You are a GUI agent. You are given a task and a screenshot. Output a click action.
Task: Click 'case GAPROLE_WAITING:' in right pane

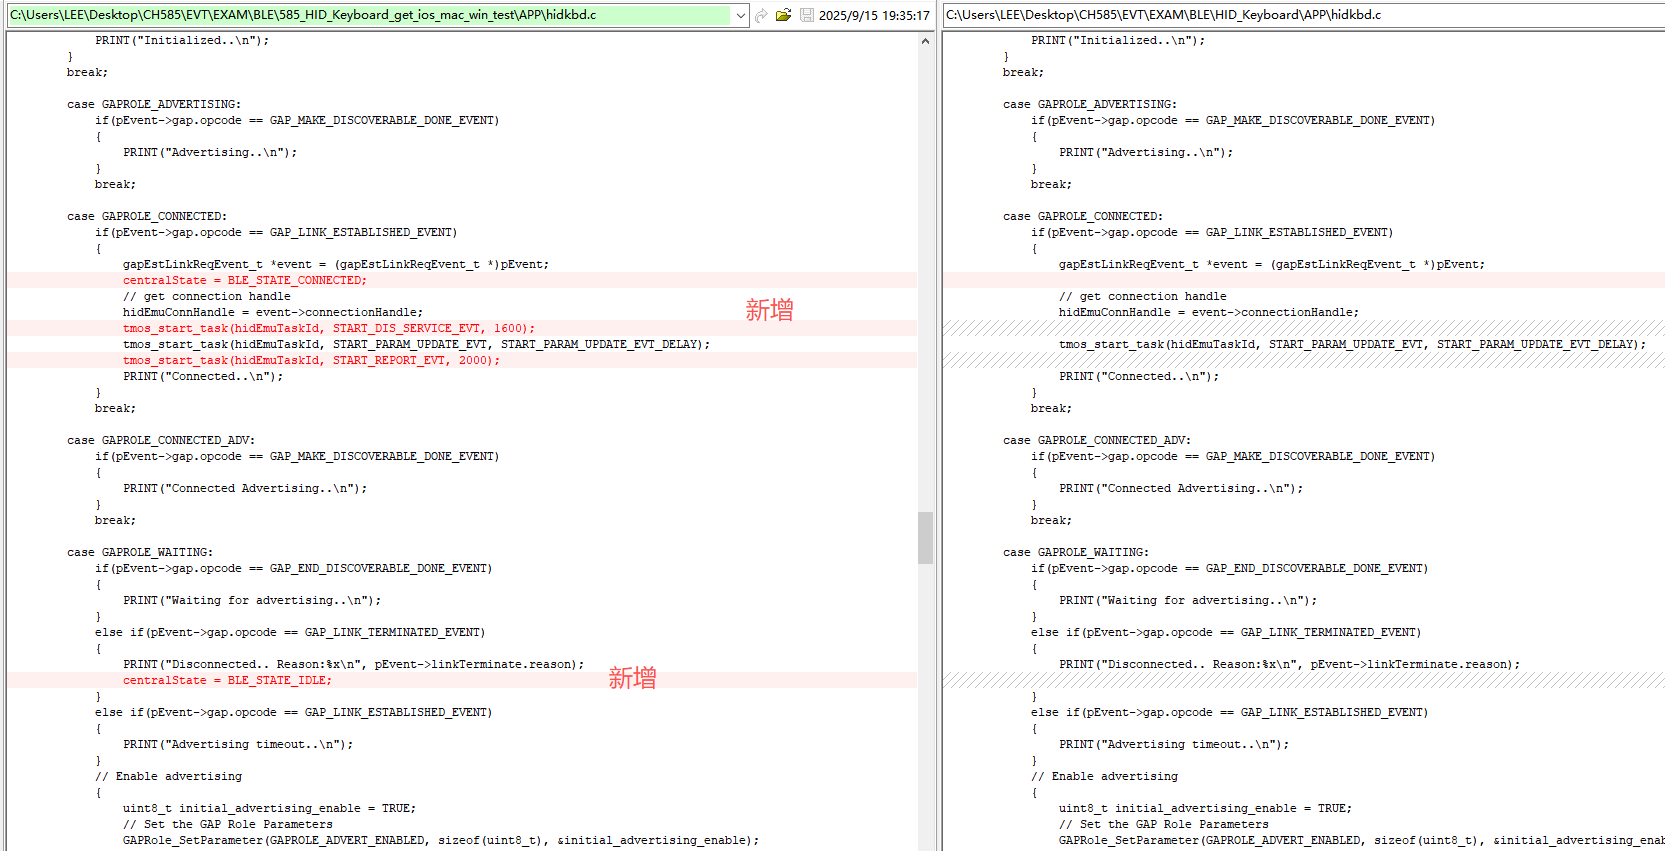coord(1076,552)
